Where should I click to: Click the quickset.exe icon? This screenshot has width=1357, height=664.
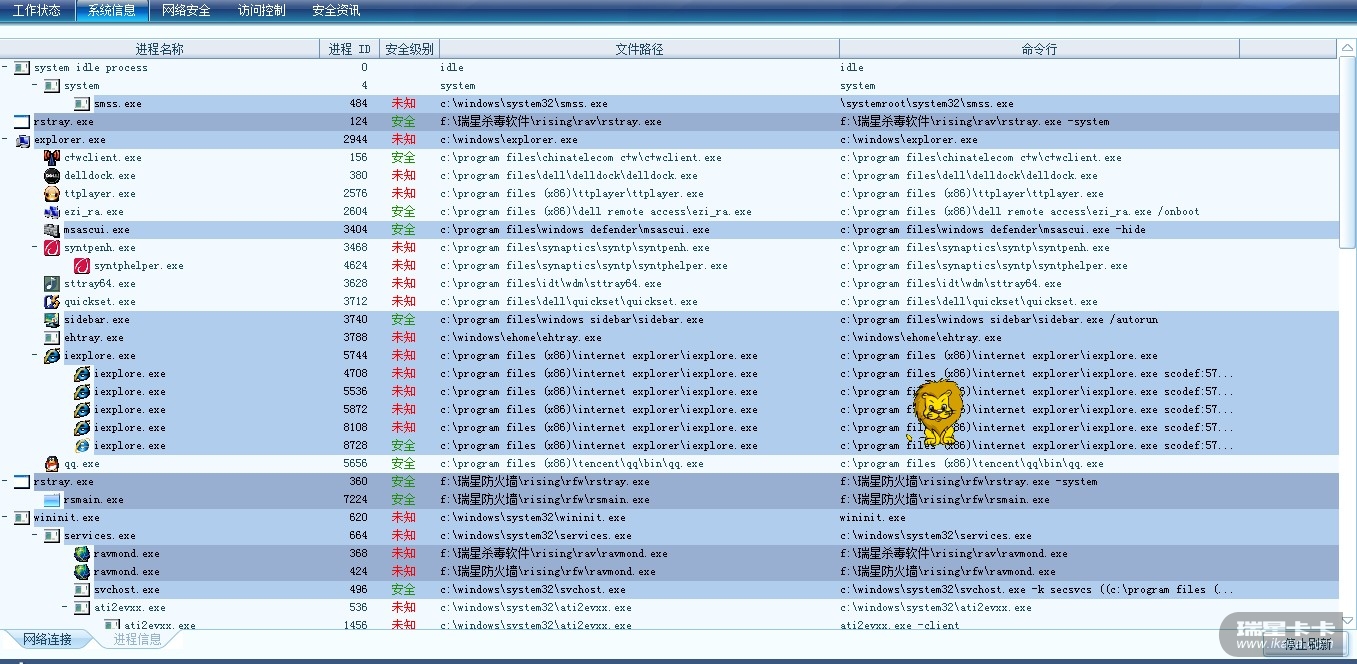52,302
